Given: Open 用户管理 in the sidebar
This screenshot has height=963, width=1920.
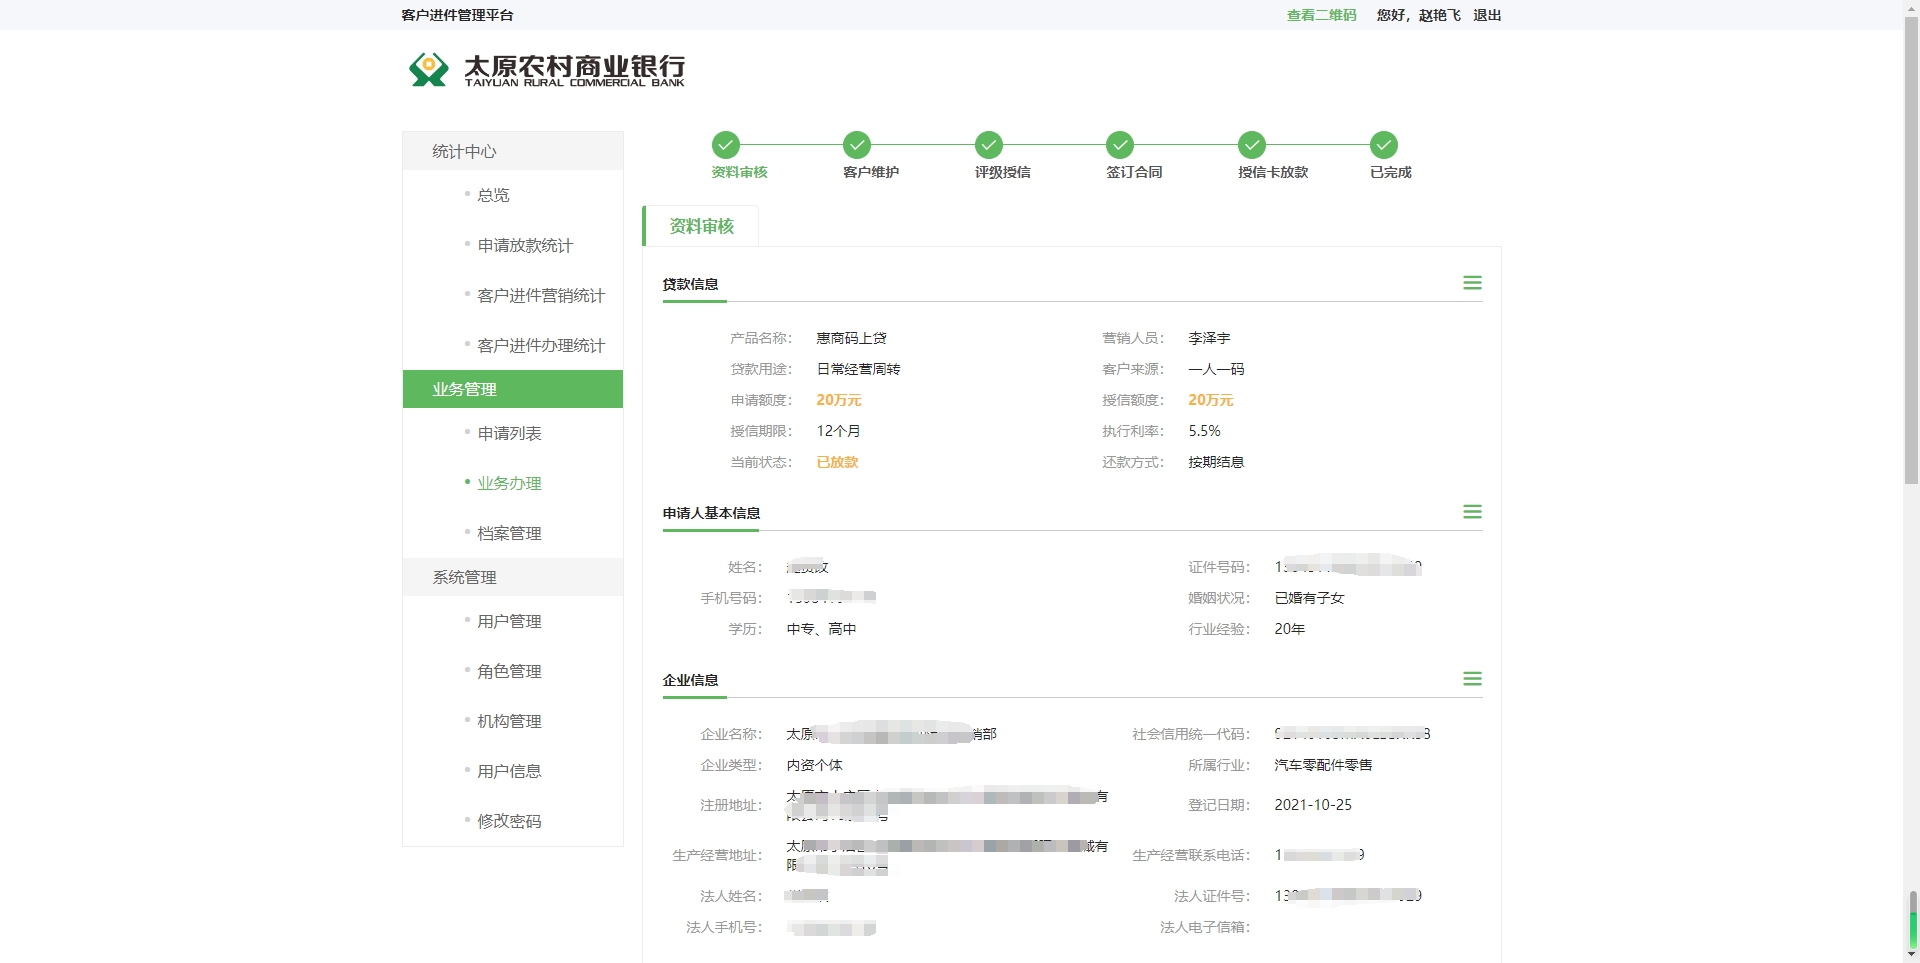Looking at the screenshot, I should [x=509, y=621].
